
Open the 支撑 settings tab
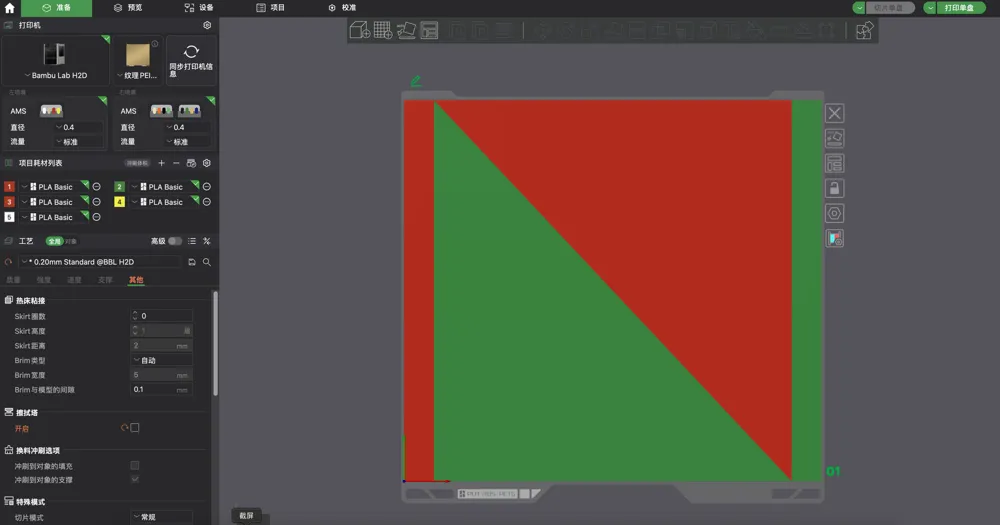(105, 280)
